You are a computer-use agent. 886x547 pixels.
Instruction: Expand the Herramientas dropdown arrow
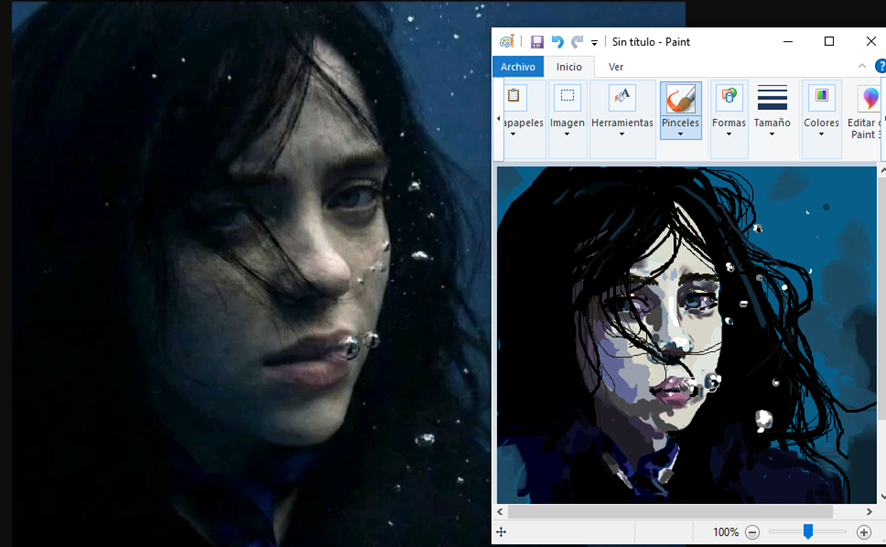(x=622, y=134)
